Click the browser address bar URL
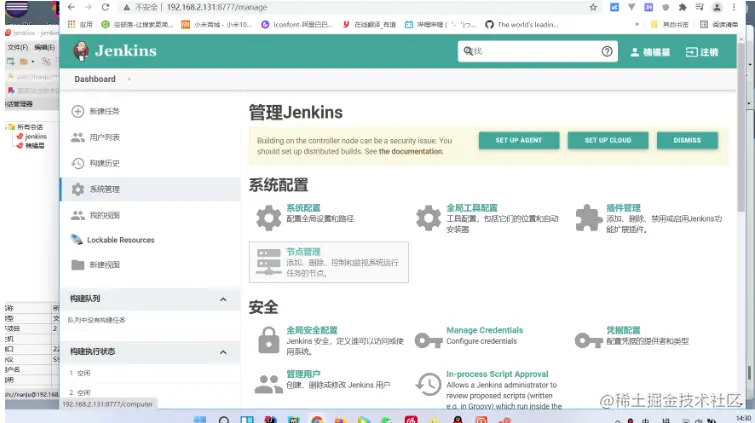755x423 pixels. 217,7
